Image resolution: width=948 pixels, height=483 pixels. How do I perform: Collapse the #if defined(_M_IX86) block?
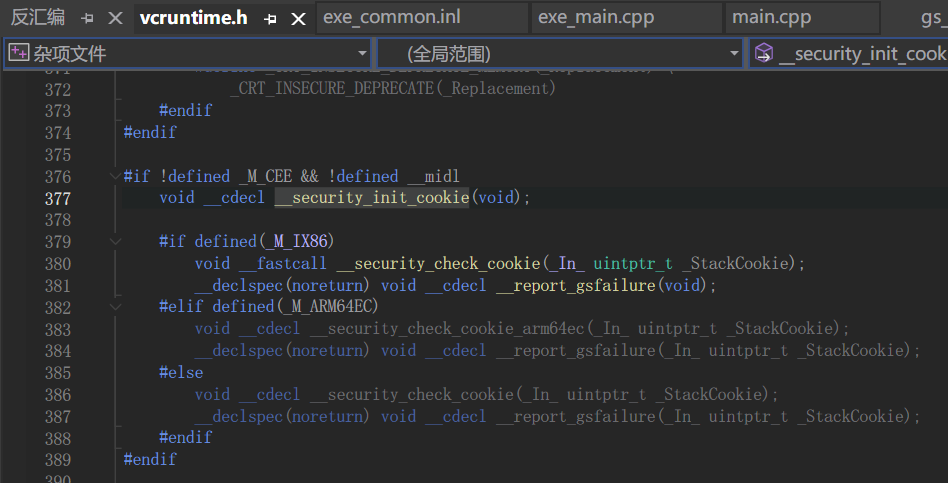pyautogui.click(x=114, y=242)
